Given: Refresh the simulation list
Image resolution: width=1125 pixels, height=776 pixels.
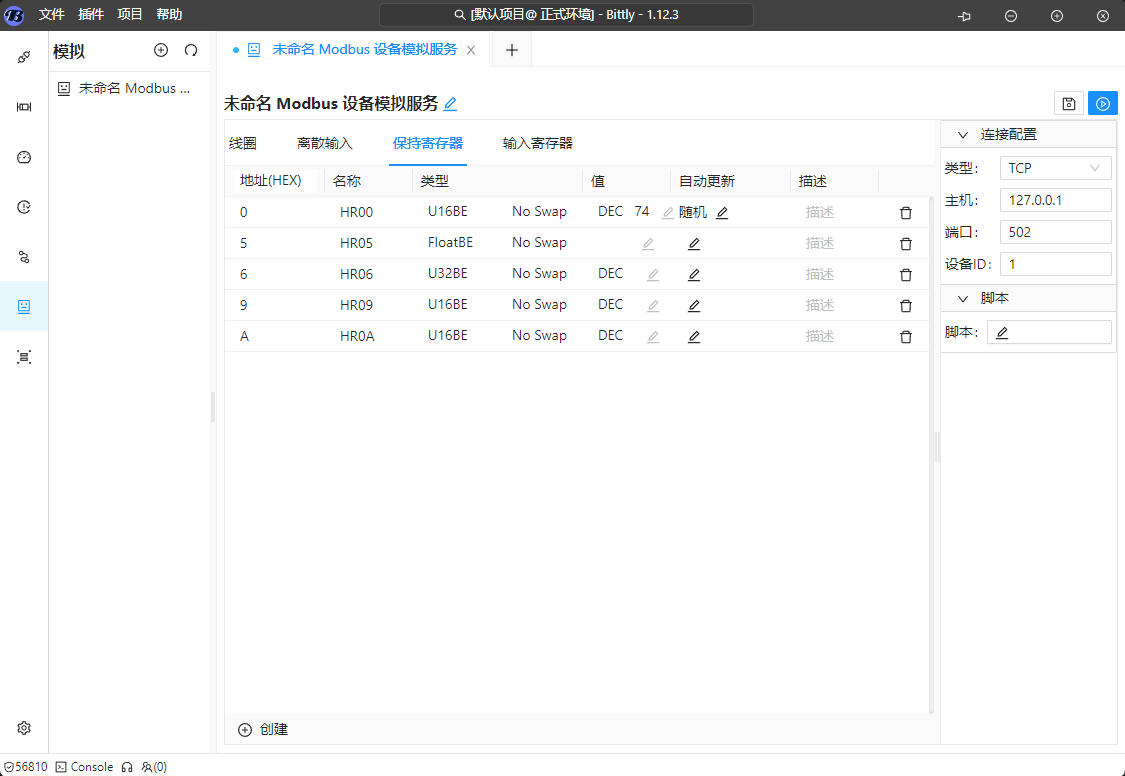Looking at the screenshot, I should pos(191,51).
